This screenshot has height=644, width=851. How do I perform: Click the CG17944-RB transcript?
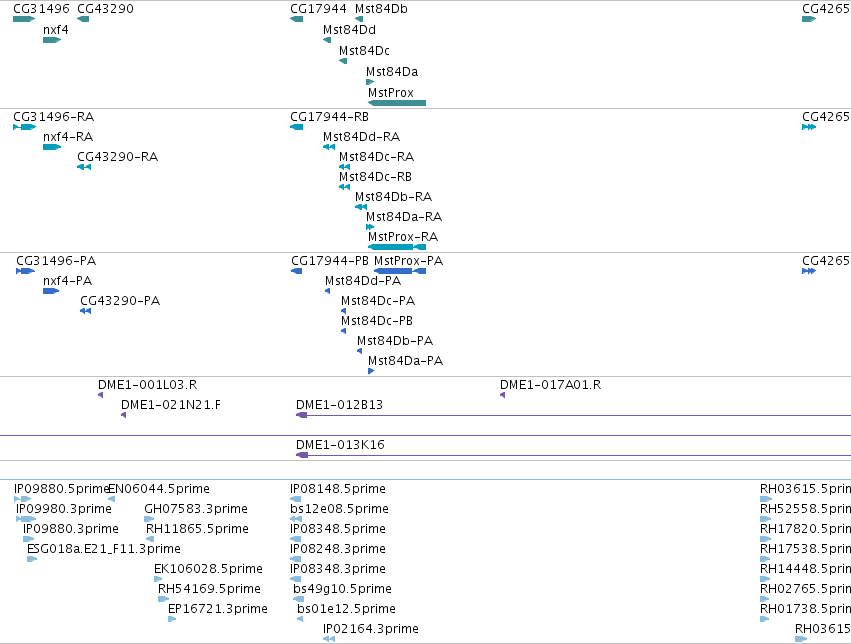(x=296, y=127)
